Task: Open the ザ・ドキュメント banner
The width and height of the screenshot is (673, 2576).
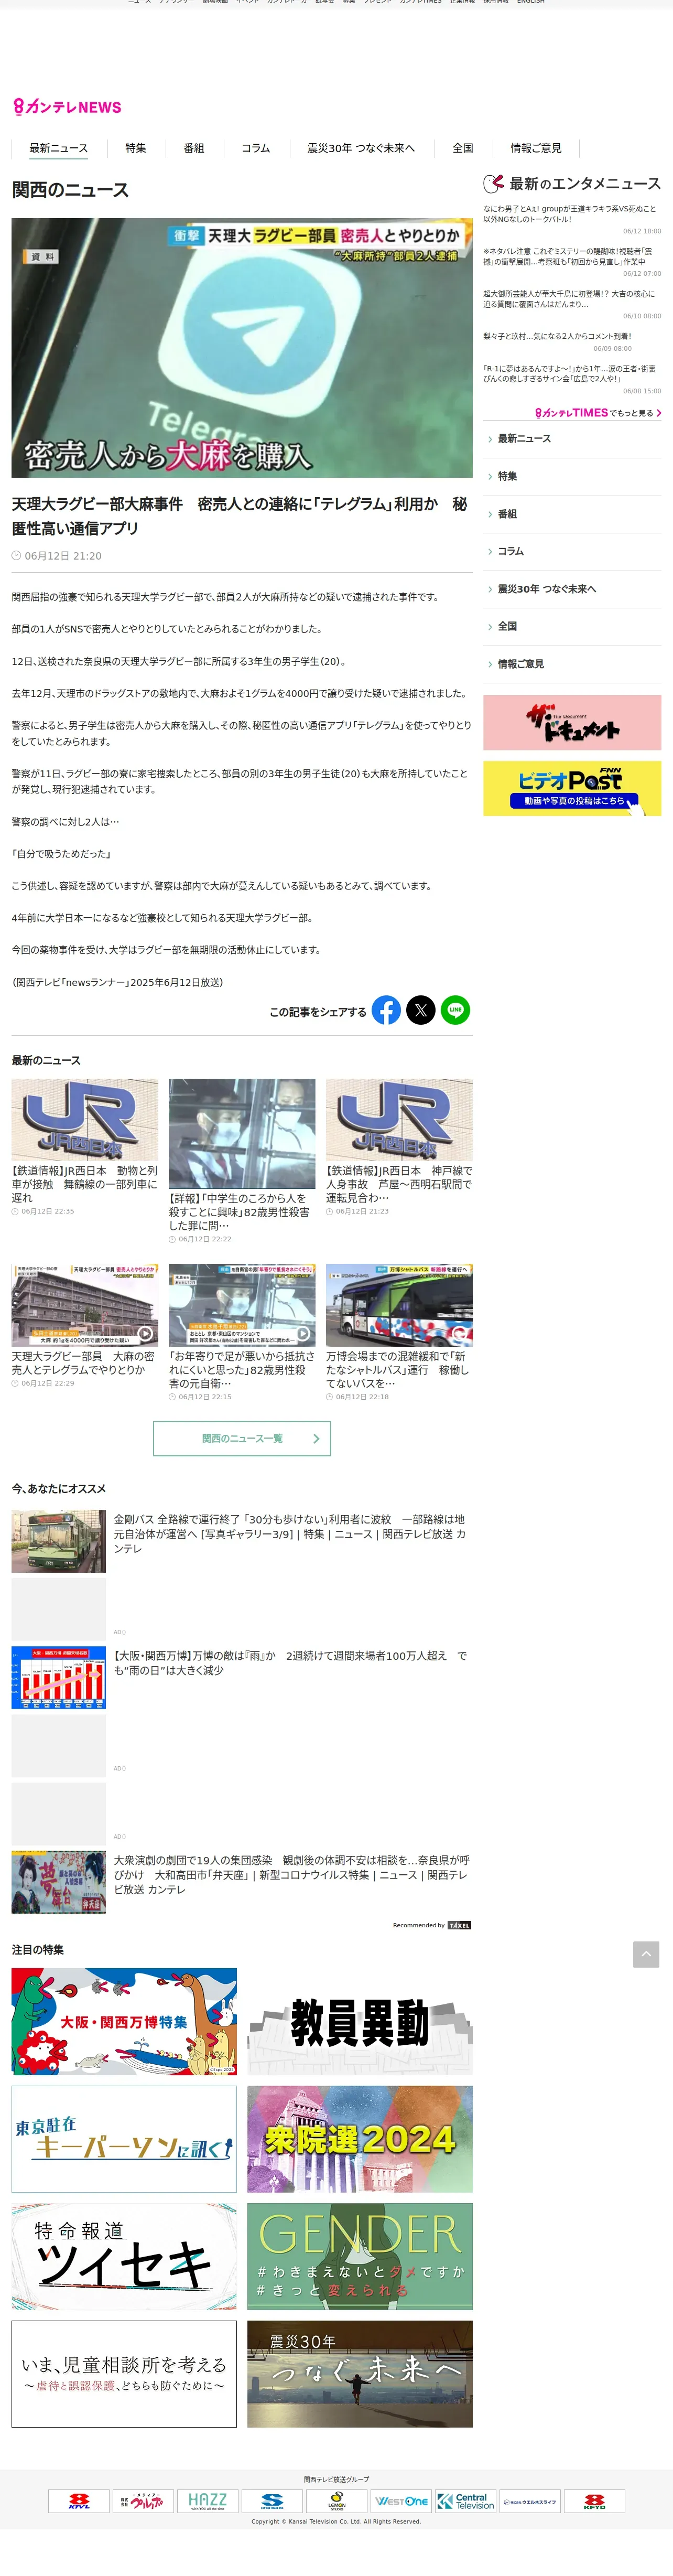Action: coord(572,722)
